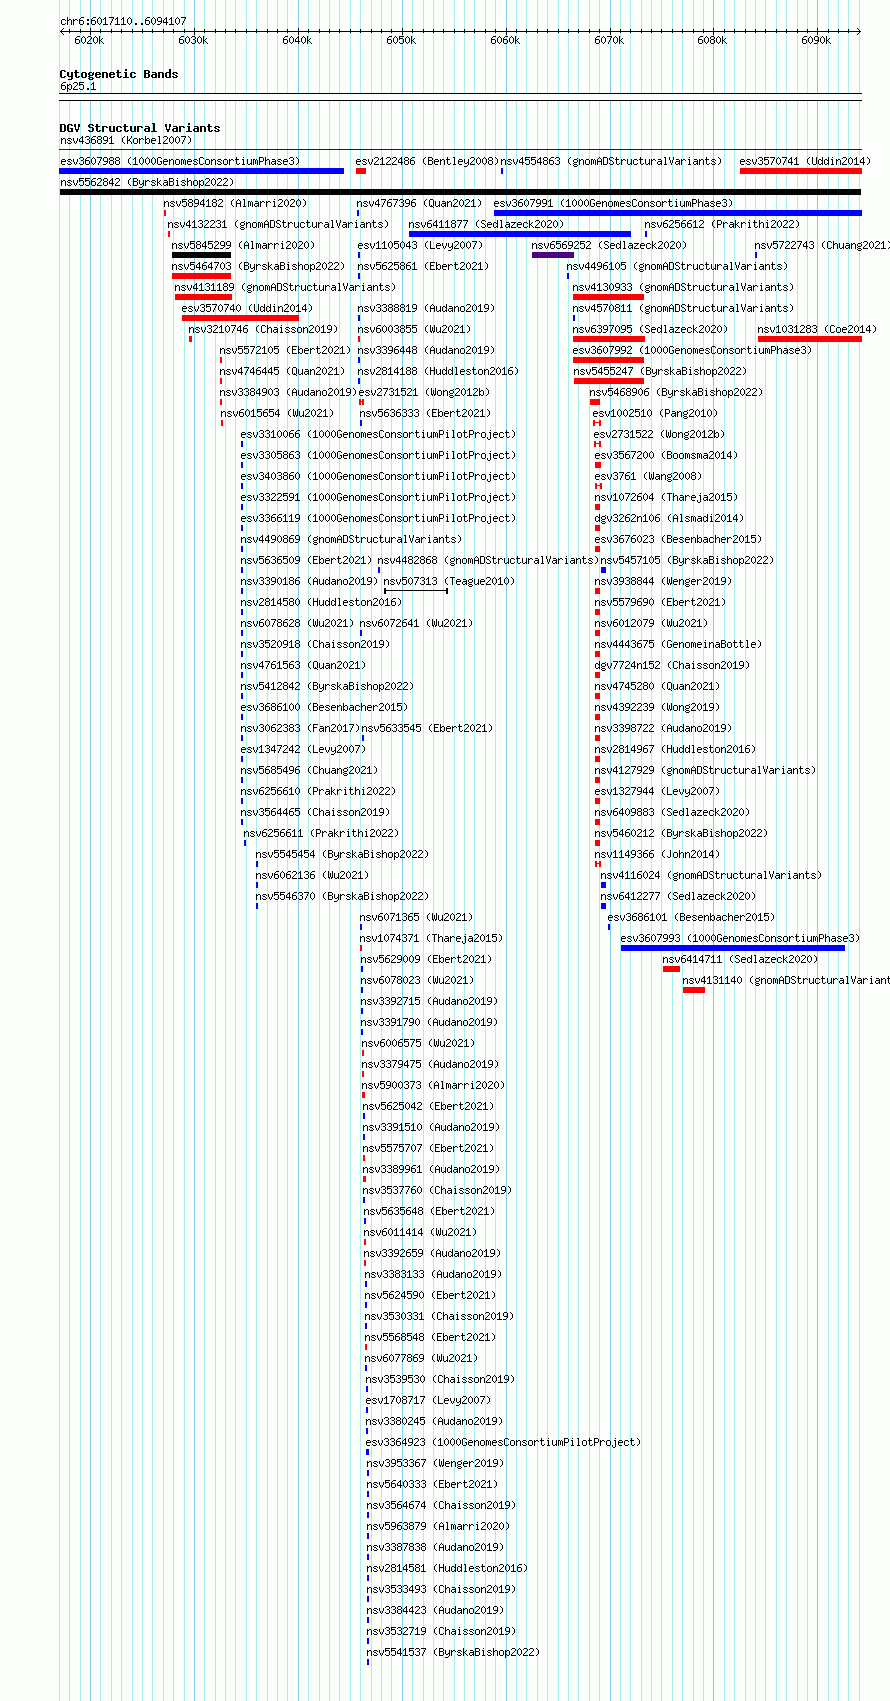Viewport: 890px width, 1701px height.
Task: Select the nsv6397095 (Sedlazeck2020) red bar
Action: [x=608, y=339]
